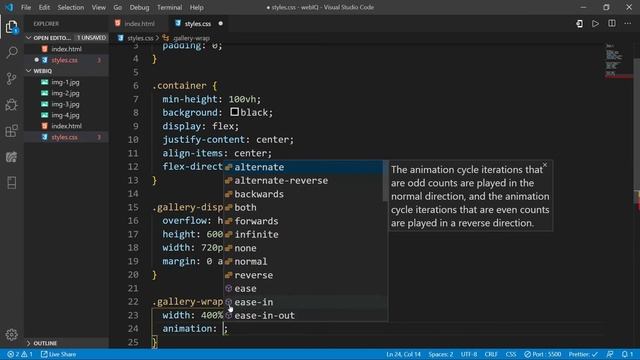Image resolution: width=640 pixels, height=360 pixels.
Task: Select styles.css under Open Editors
Action: tap(66, 60)
